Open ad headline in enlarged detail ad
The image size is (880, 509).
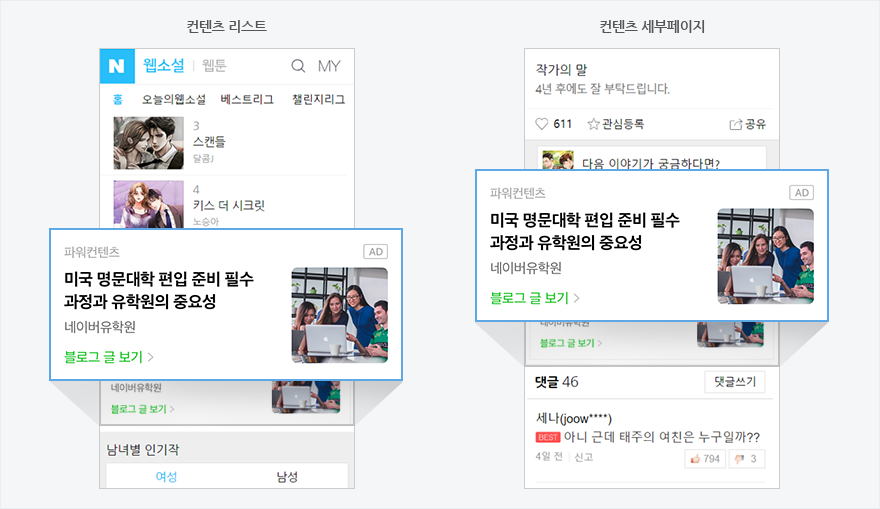coord(585,231)
